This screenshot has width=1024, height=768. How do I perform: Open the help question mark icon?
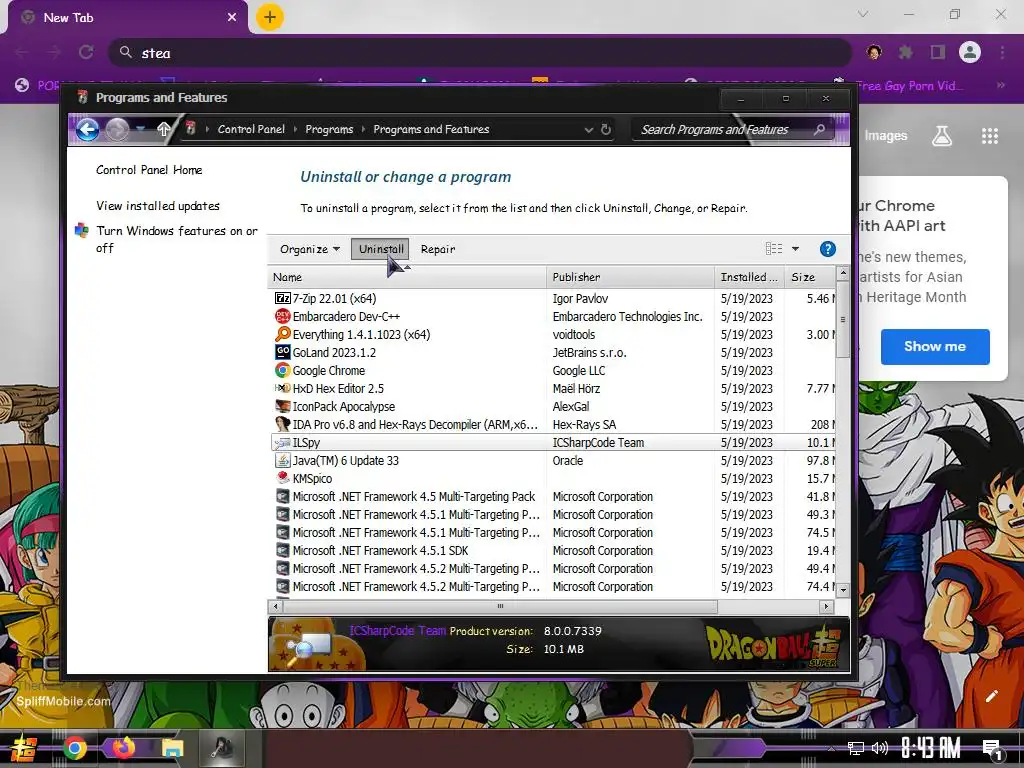coord(827,249)
